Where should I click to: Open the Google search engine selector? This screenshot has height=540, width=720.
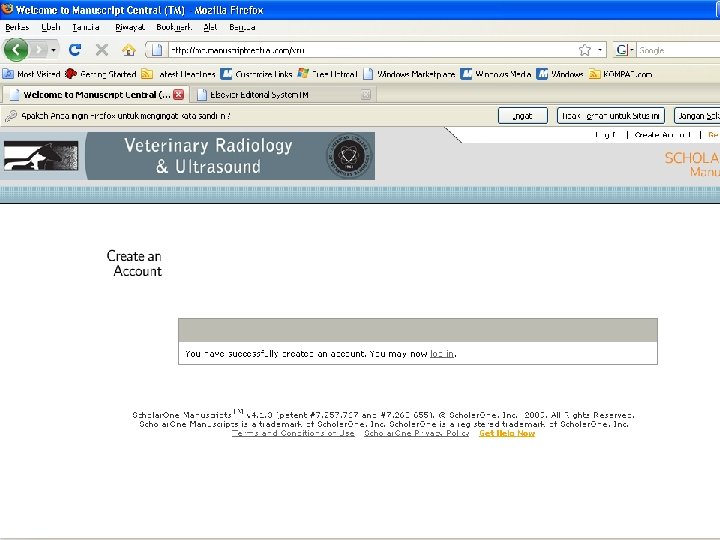[625, 50]
